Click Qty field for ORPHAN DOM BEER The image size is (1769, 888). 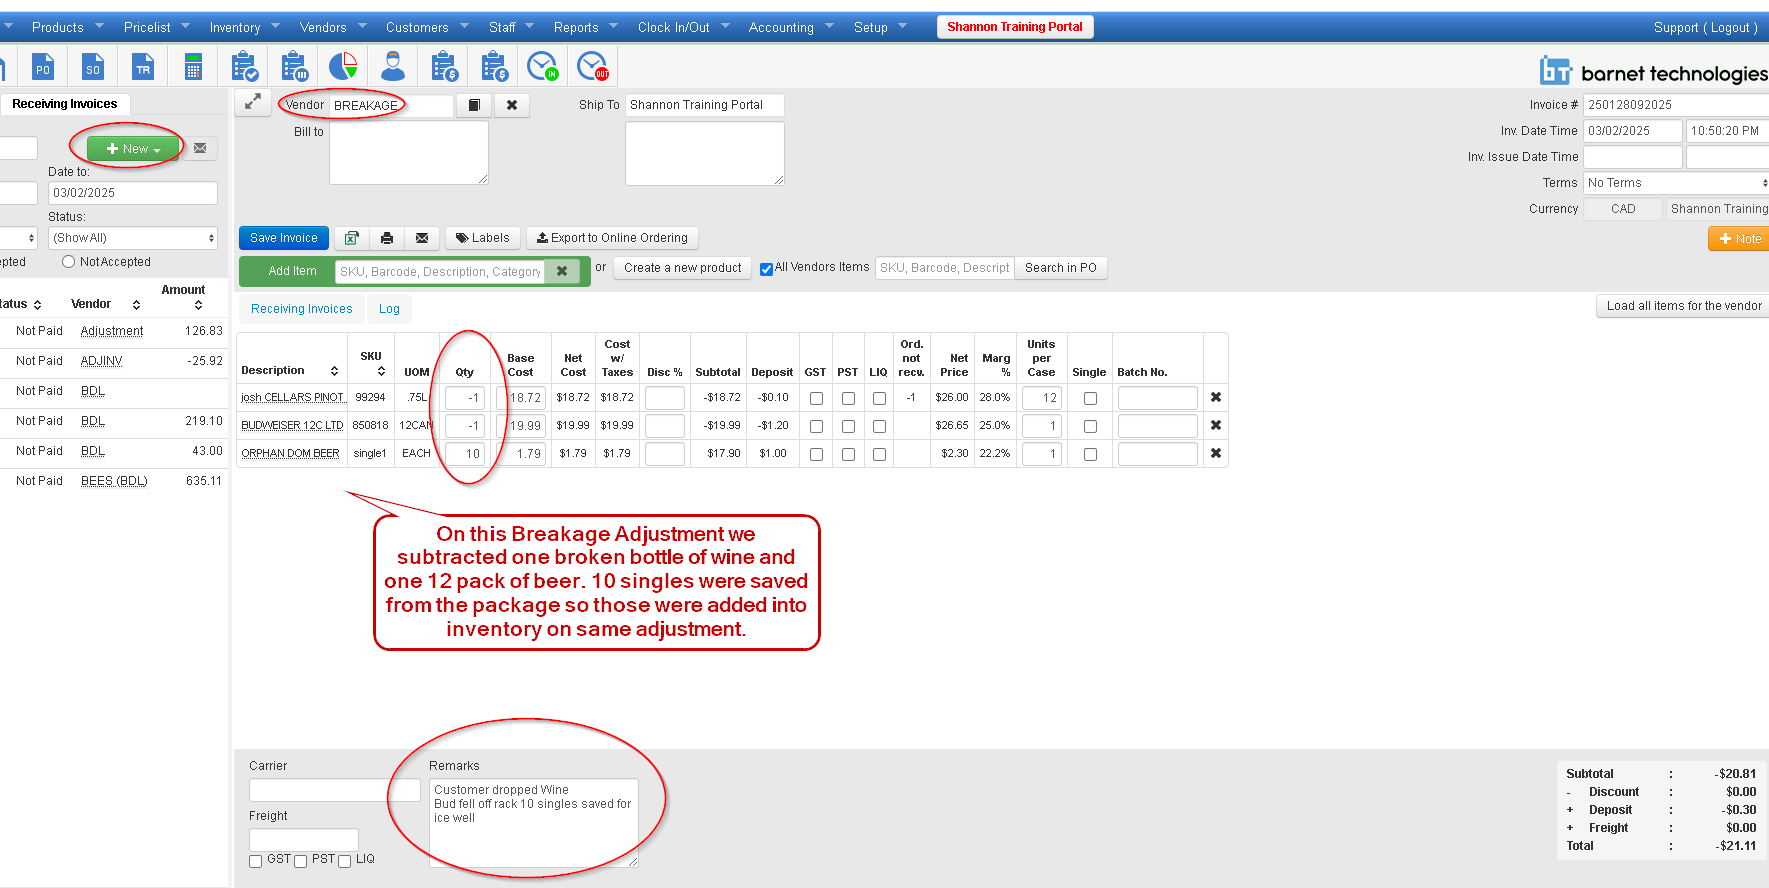(465, 454)
